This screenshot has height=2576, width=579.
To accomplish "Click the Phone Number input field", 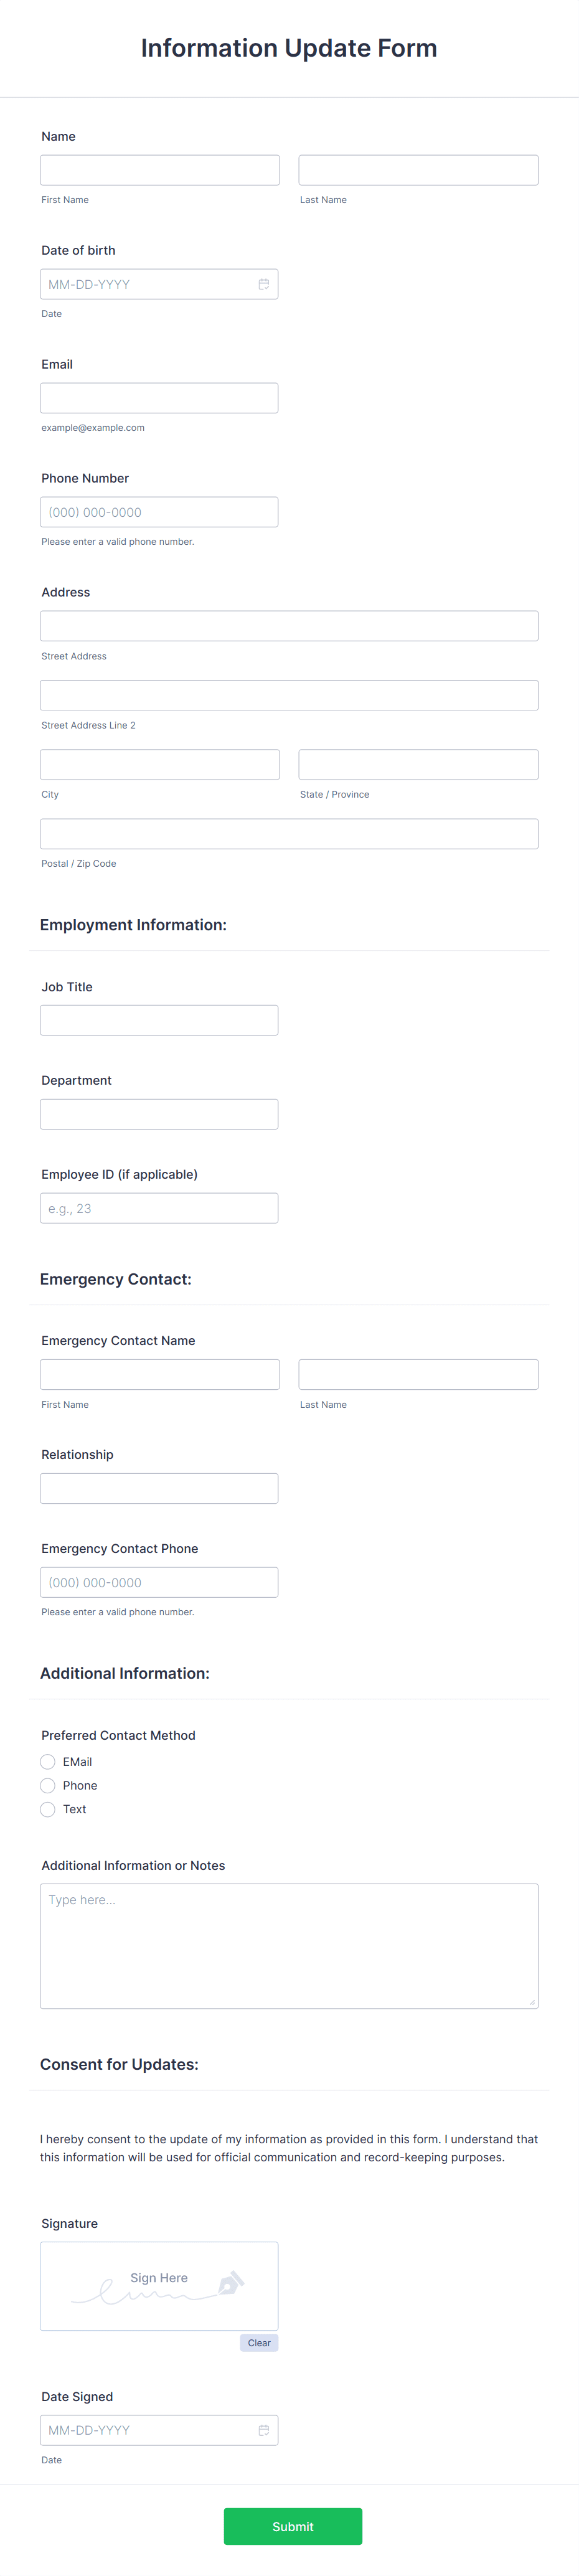I will [159, 511].
